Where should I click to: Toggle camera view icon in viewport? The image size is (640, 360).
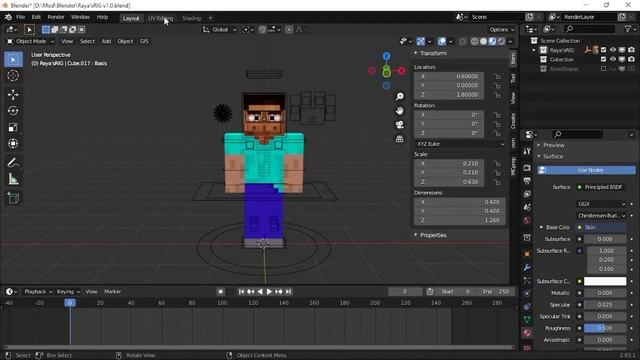tap(400, 125)
